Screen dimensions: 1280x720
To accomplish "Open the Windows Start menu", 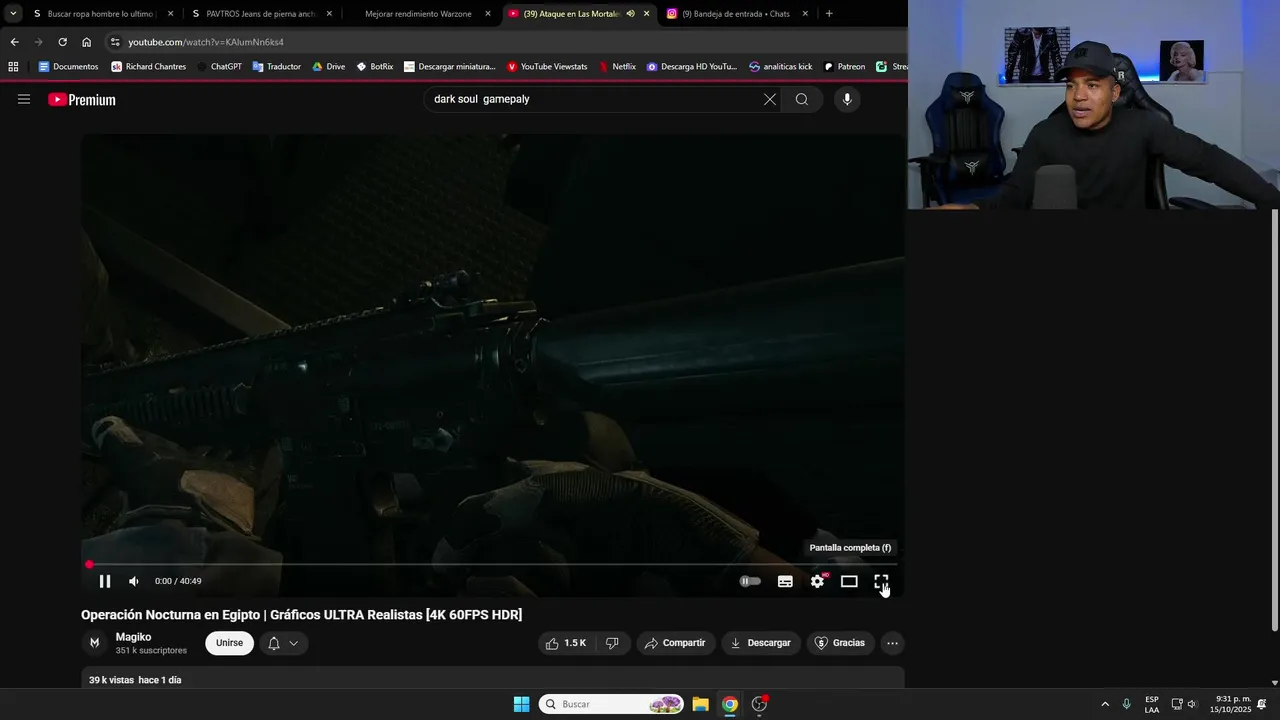I will pos(521,704).
